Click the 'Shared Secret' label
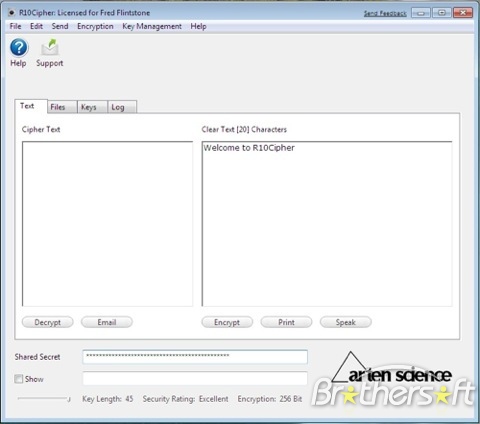Viewport: 480px width, 424px height. [x=37, y=357]
